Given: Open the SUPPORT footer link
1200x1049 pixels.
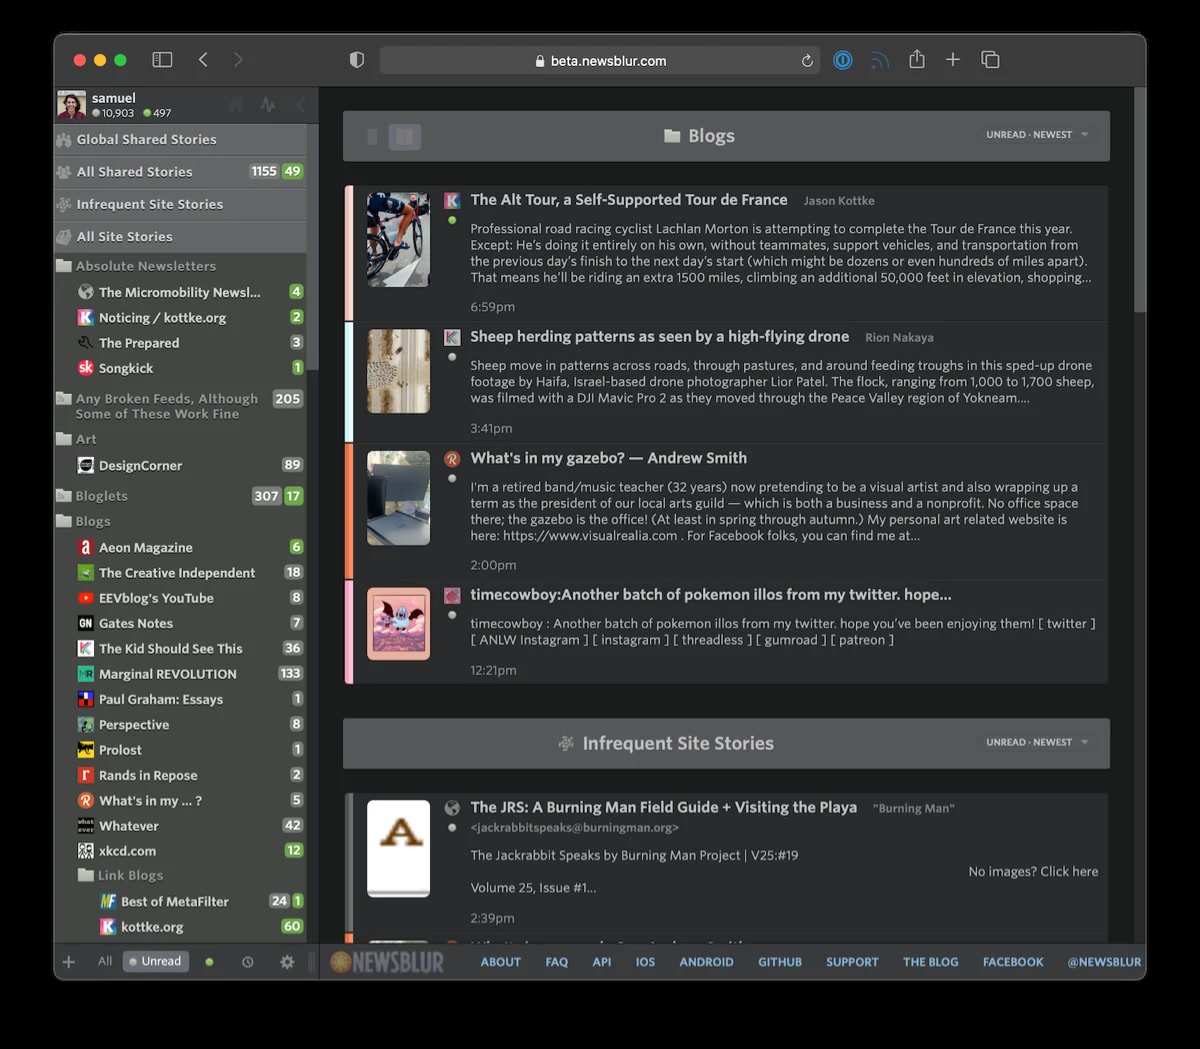Looking at the screenshot, I should [852, 962].
